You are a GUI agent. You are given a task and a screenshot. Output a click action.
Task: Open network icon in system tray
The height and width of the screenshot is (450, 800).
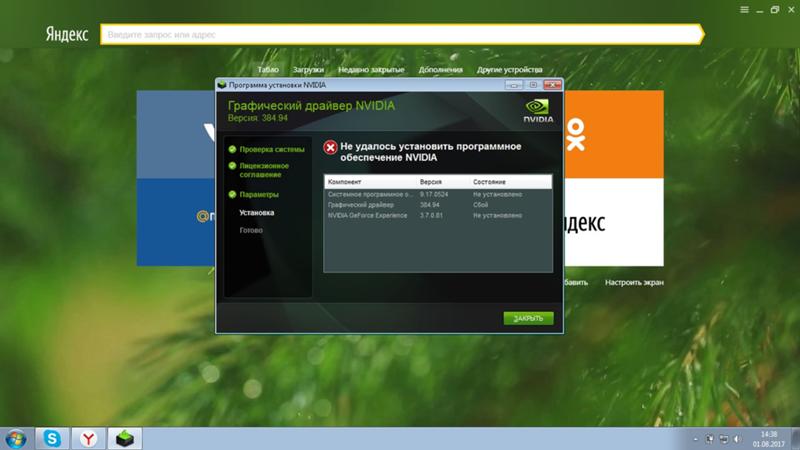coord(723,439)
